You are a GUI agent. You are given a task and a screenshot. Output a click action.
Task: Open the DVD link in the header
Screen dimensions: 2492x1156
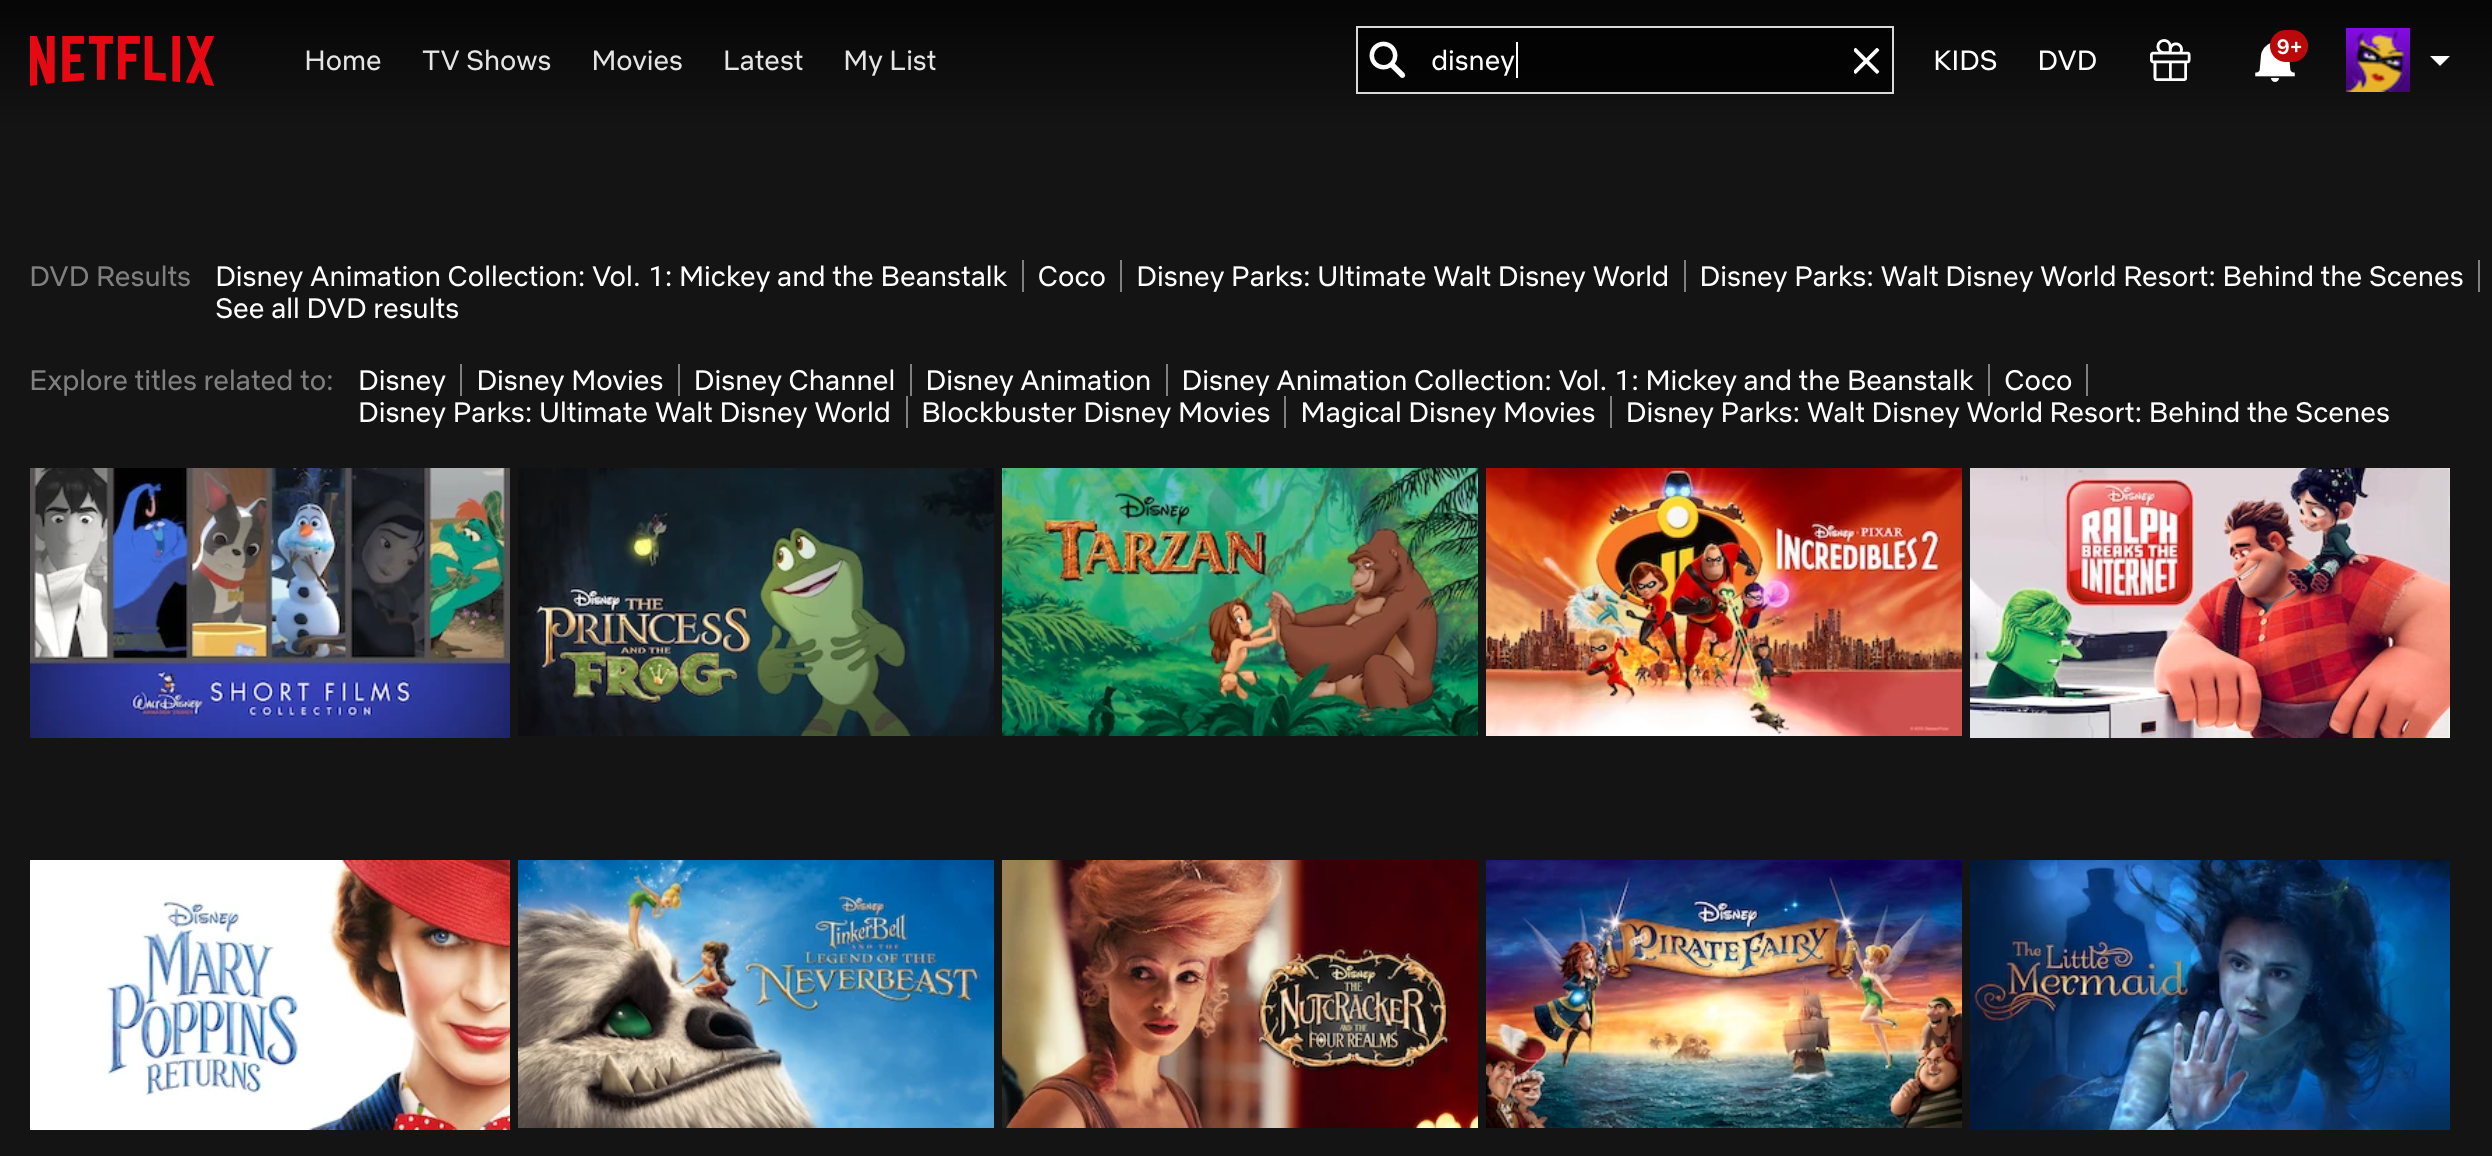(2066, 61)
